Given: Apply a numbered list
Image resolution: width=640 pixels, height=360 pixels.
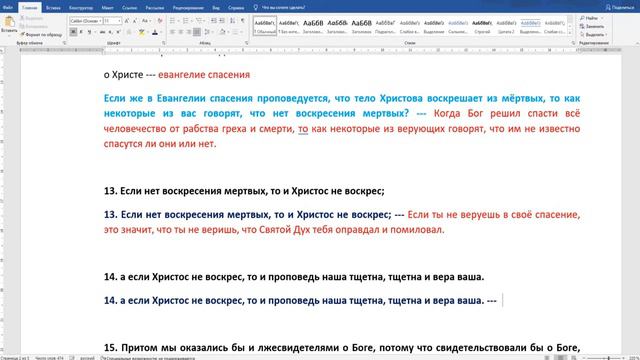Looking at the screenshot, I should [x=187, y=20].
